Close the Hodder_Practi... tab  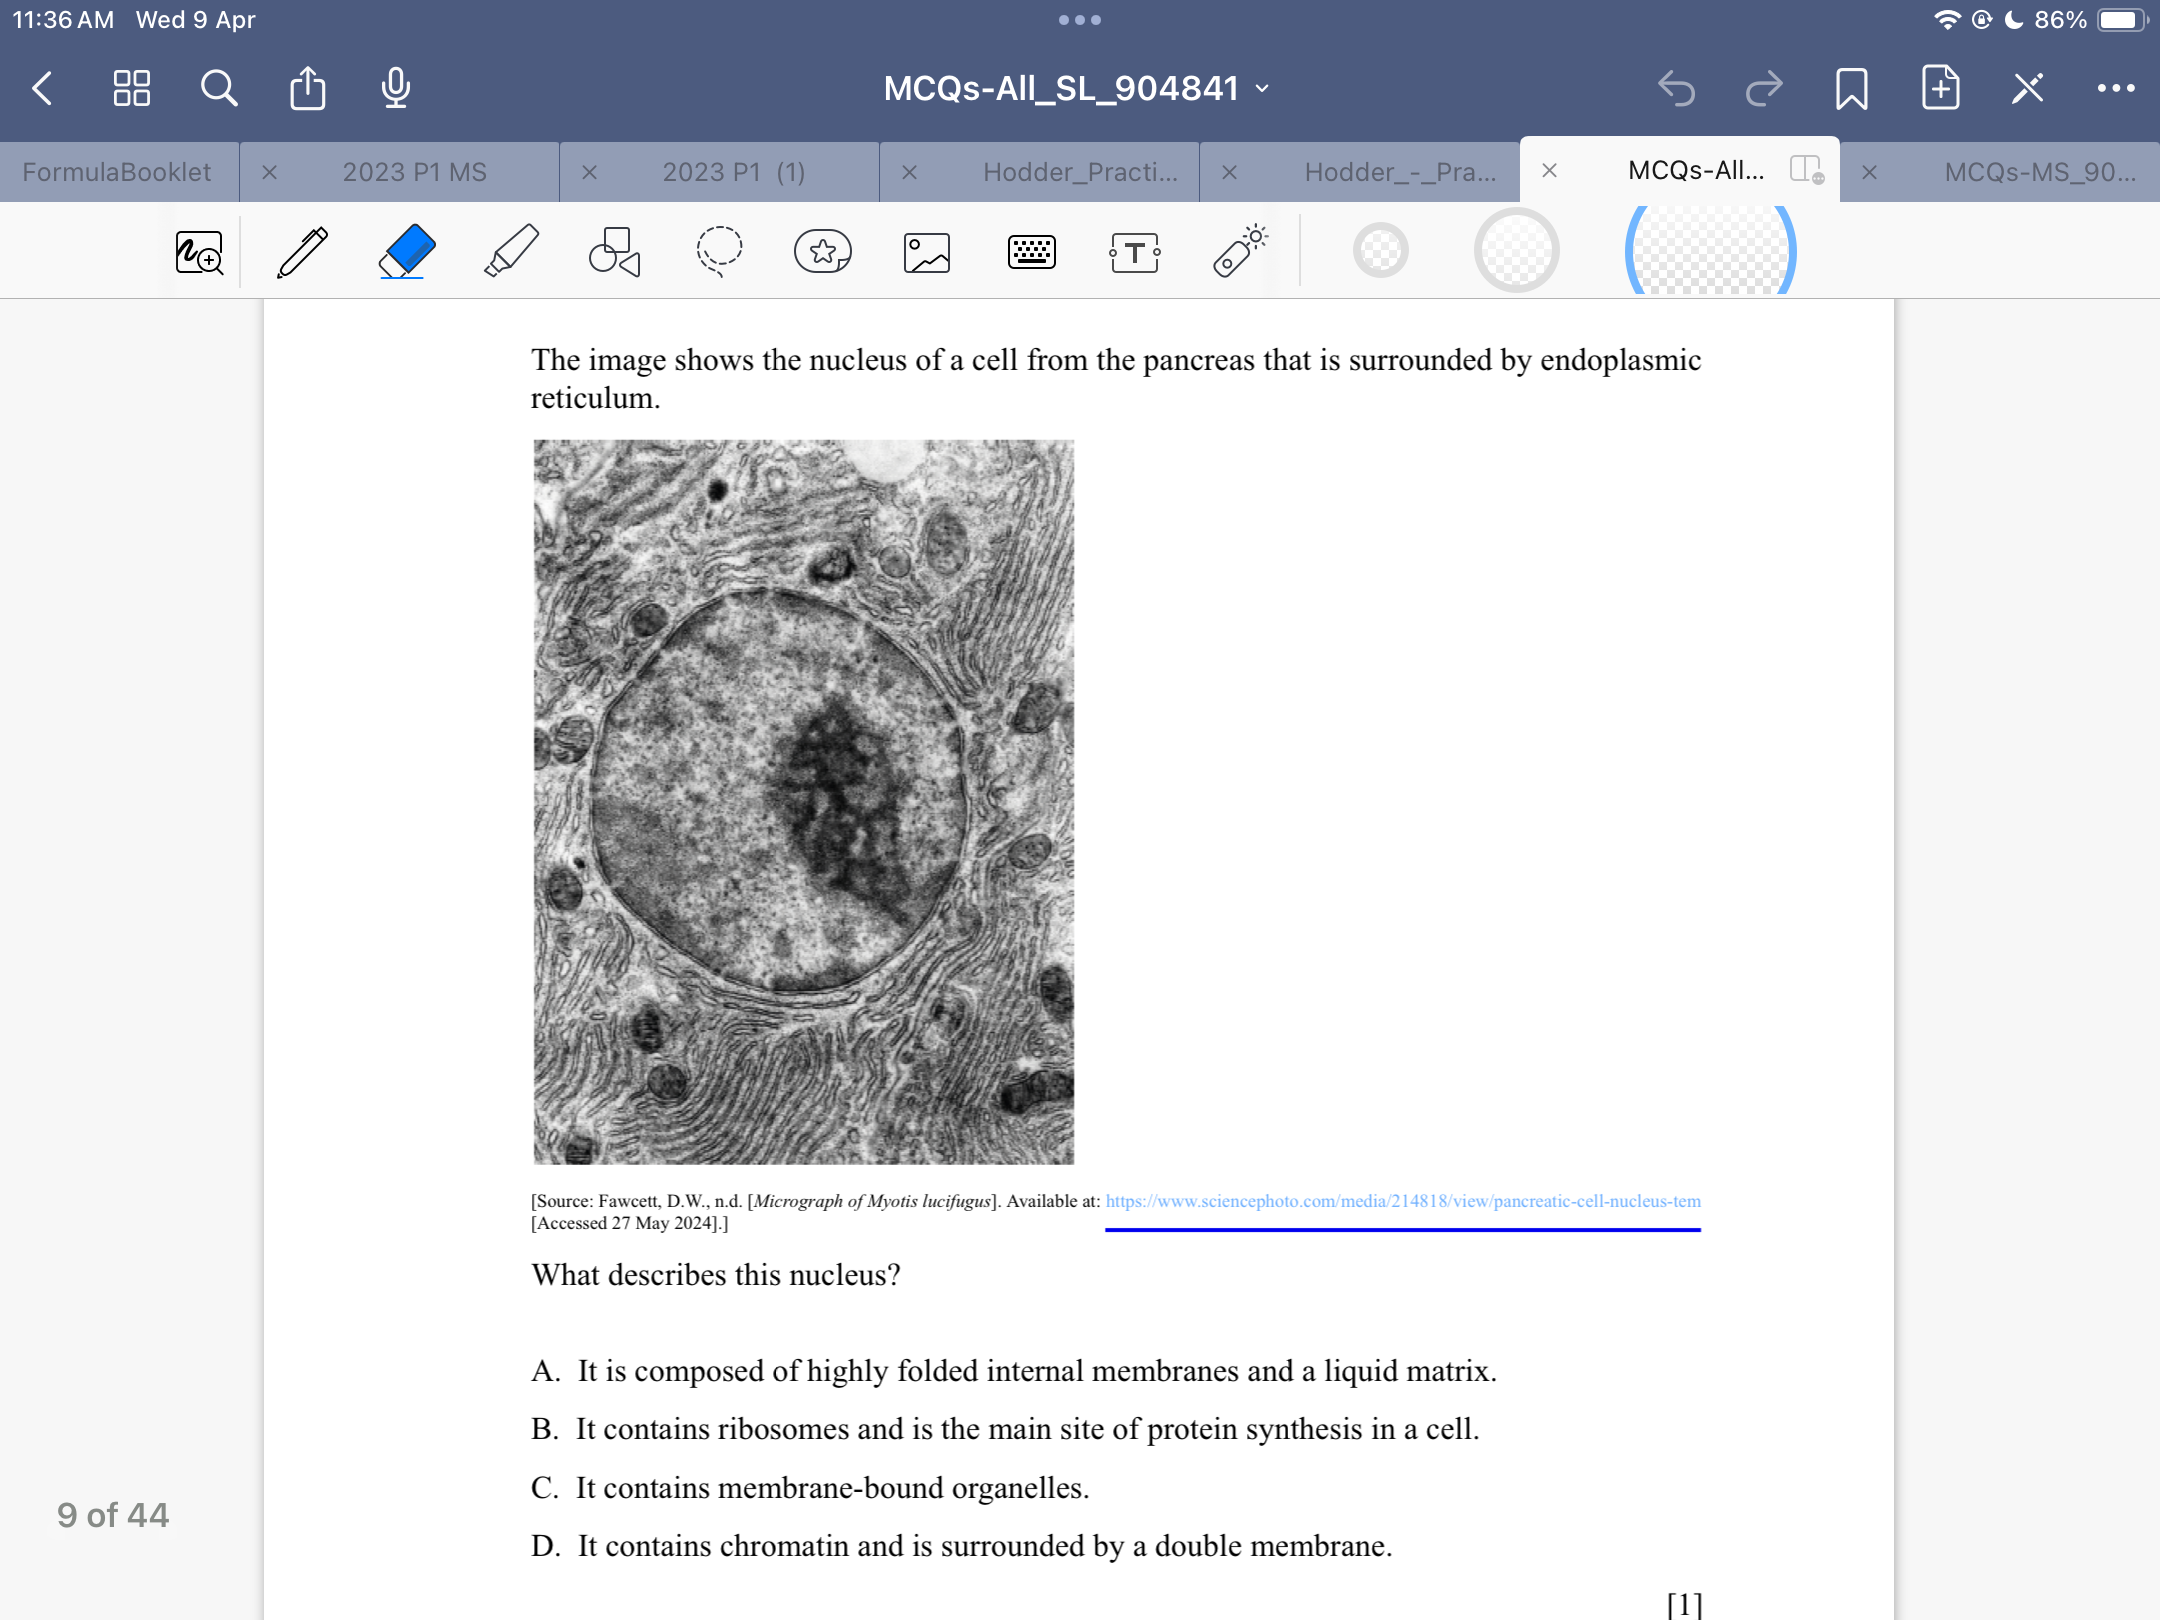(909, 172)
